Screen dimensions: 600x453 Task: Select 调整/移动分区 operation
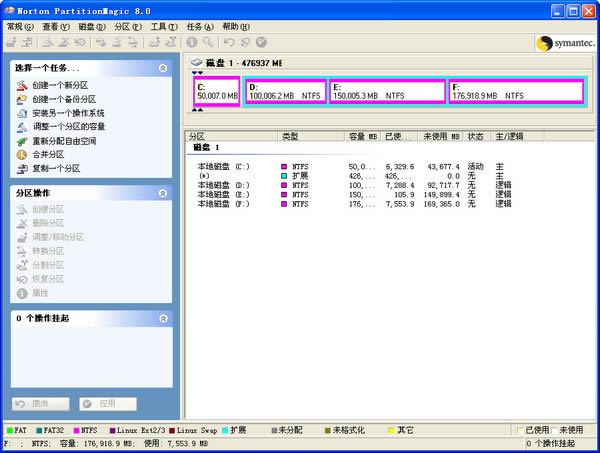(x=50, y=237)
